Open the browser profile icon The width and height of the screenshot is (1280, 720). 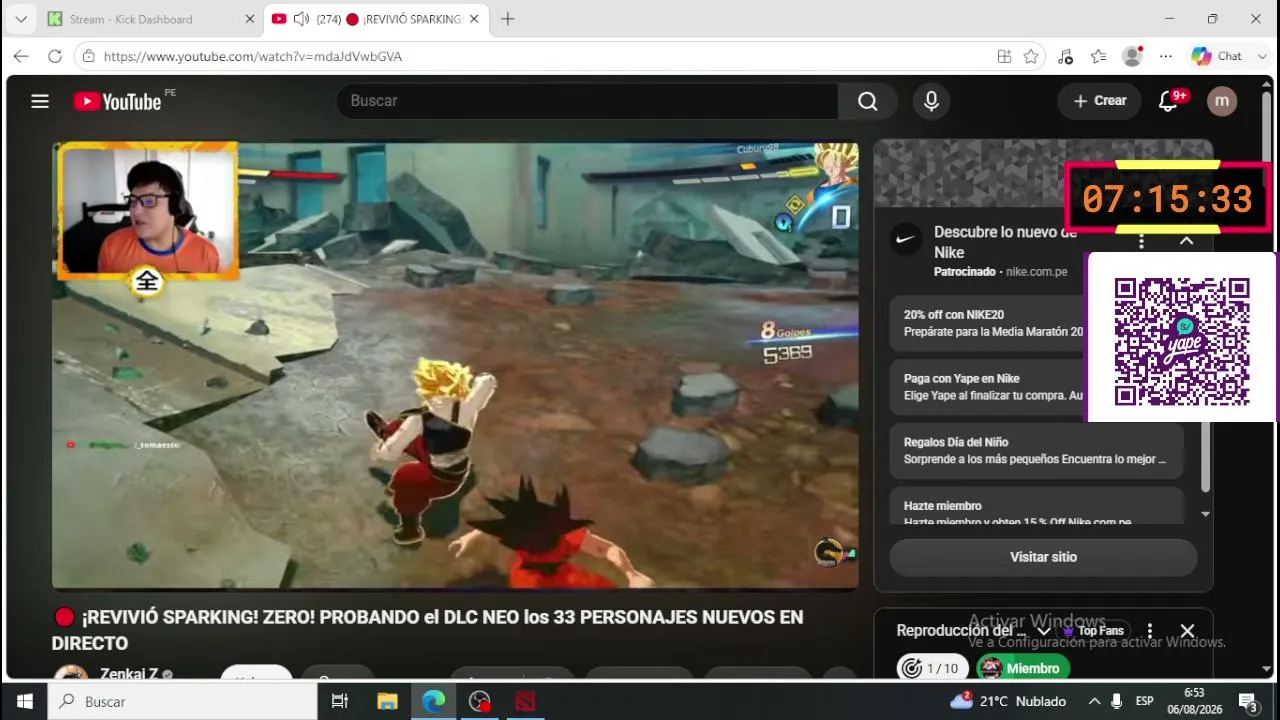[x=1132, y=57]
